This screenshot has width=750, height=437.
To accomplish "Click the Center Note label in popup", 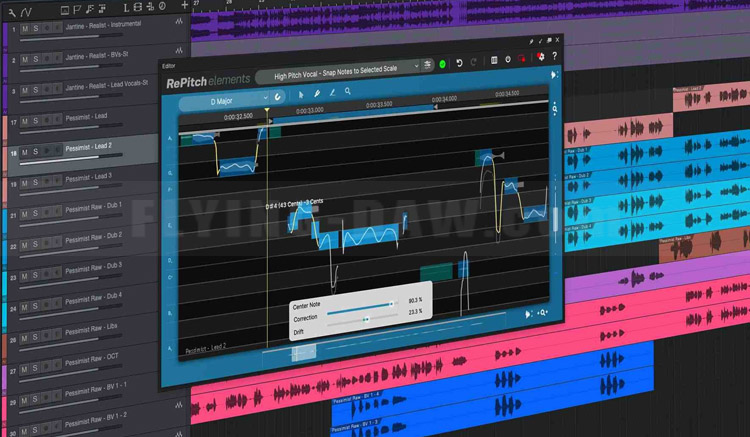I will (x=307, y=306).
